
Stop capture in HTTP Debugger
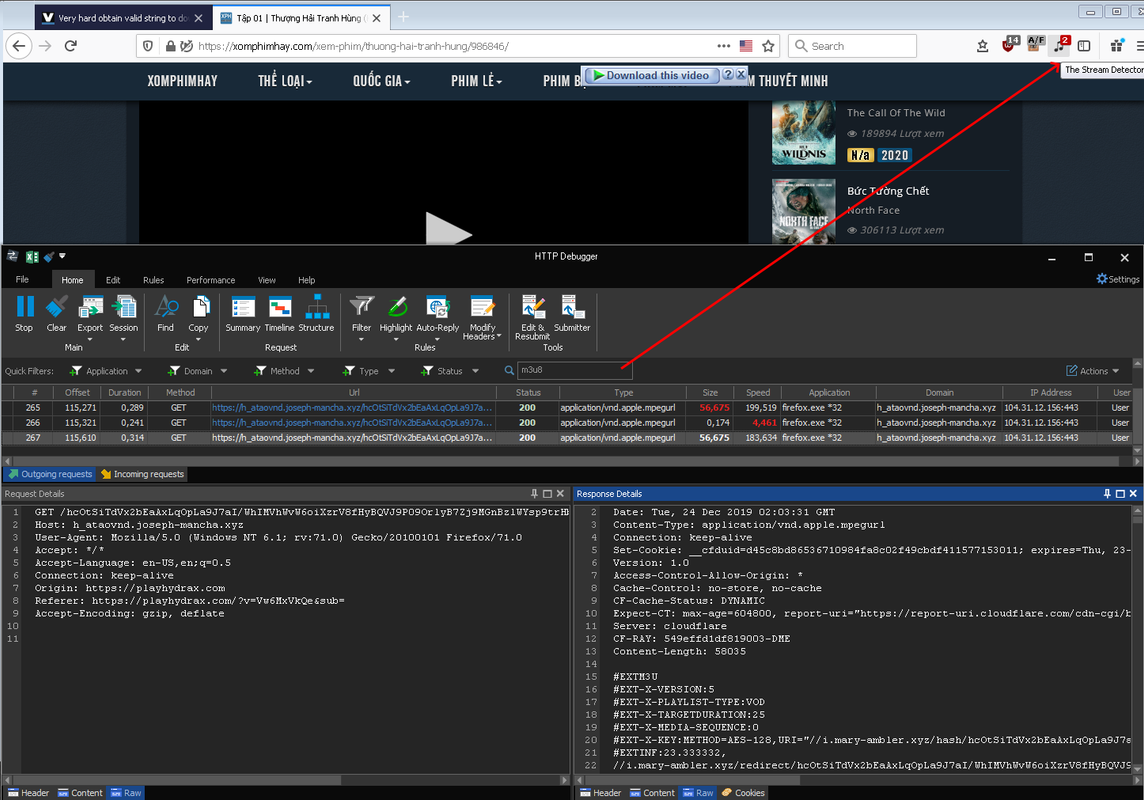pyautogui.click(x=24, y=314)
